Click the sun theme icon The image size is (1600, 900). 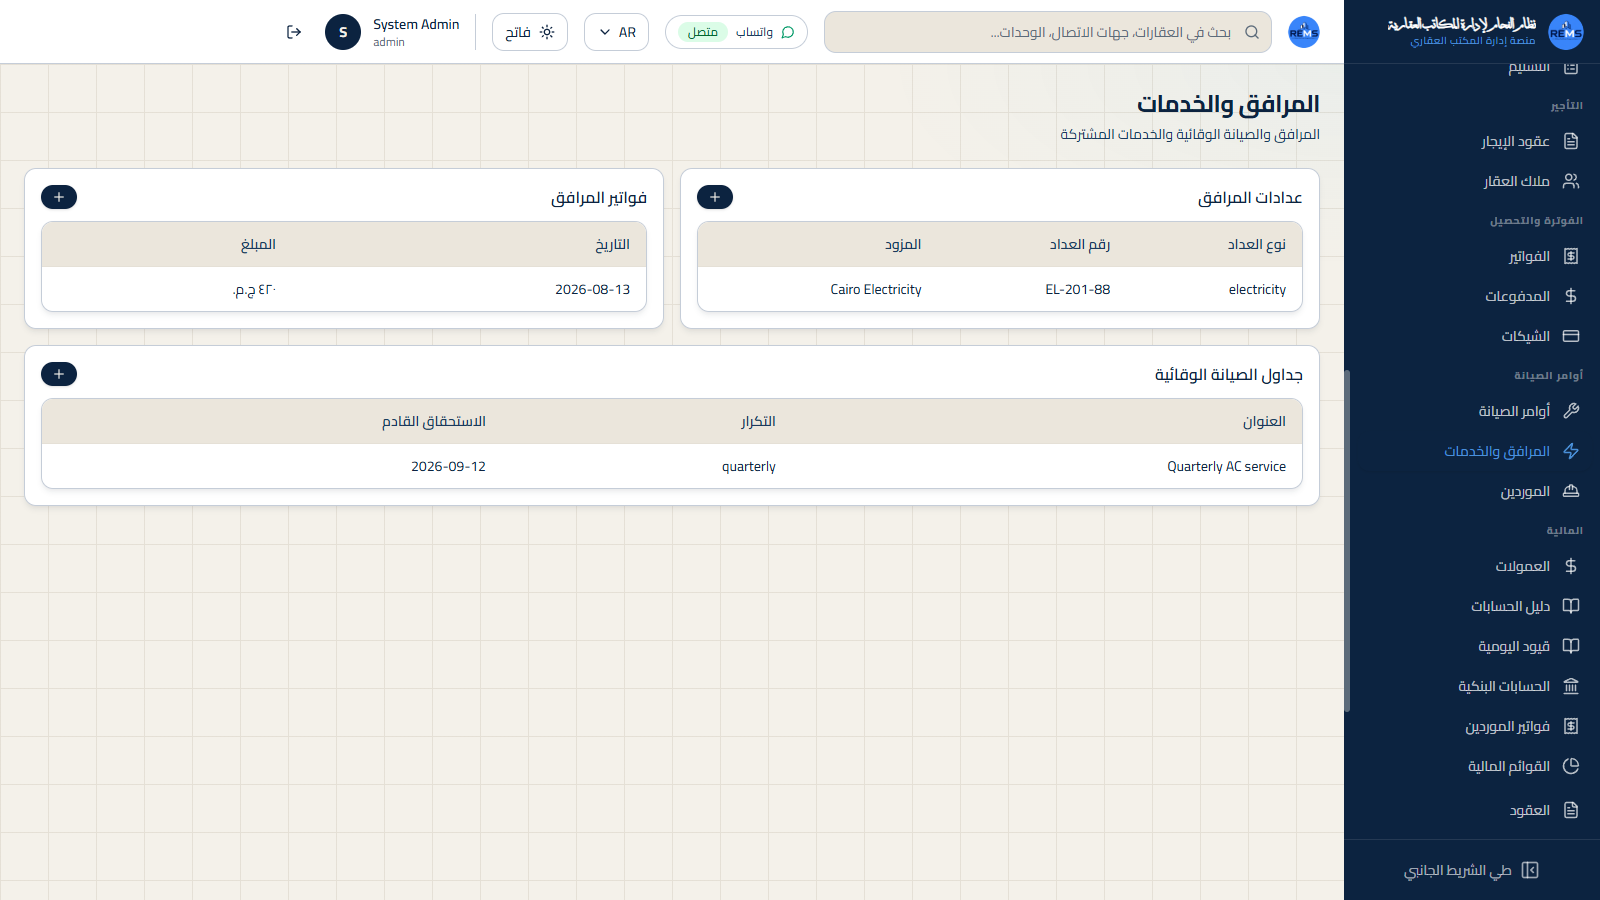point(547,32)
